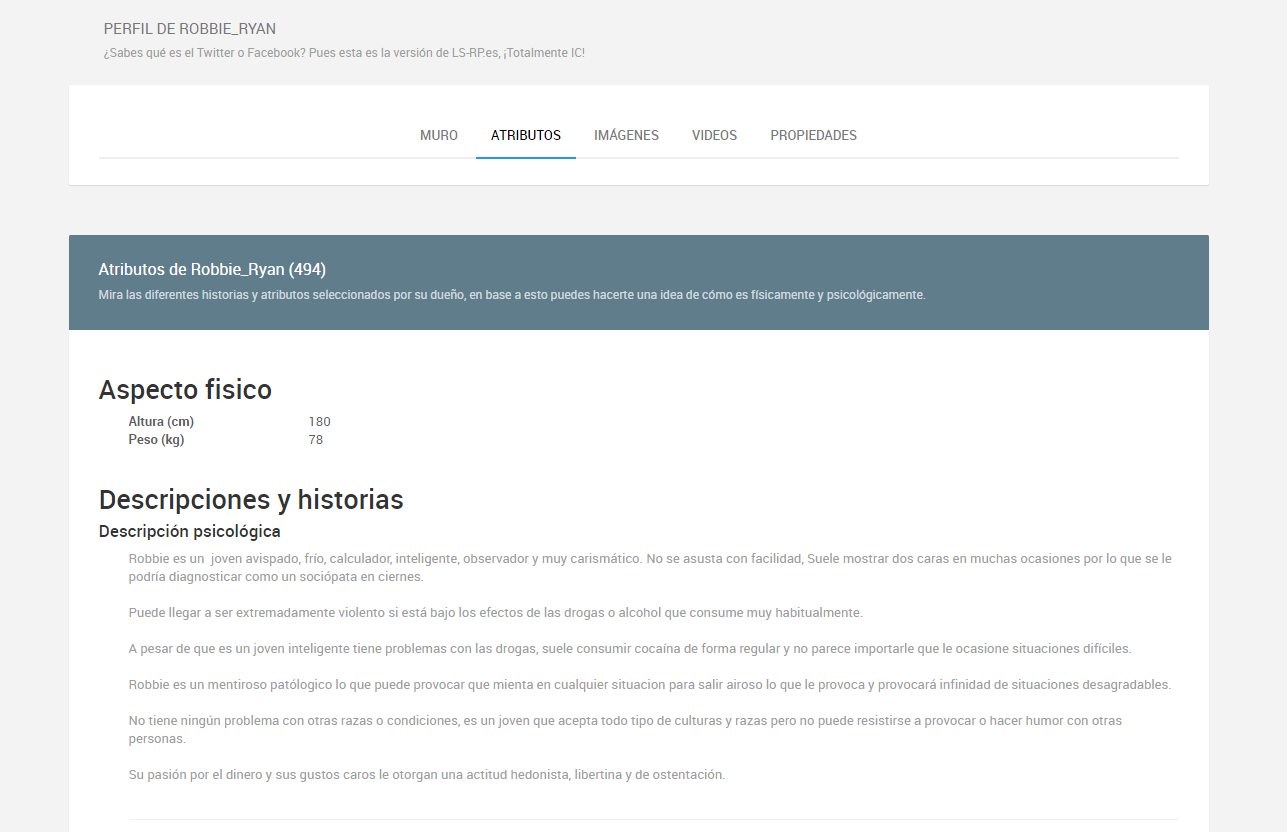Click the paragraph starting 'Su pasión por el dinero'
The width and height of the screenshot is (1287, 832).
click(427, 775)
